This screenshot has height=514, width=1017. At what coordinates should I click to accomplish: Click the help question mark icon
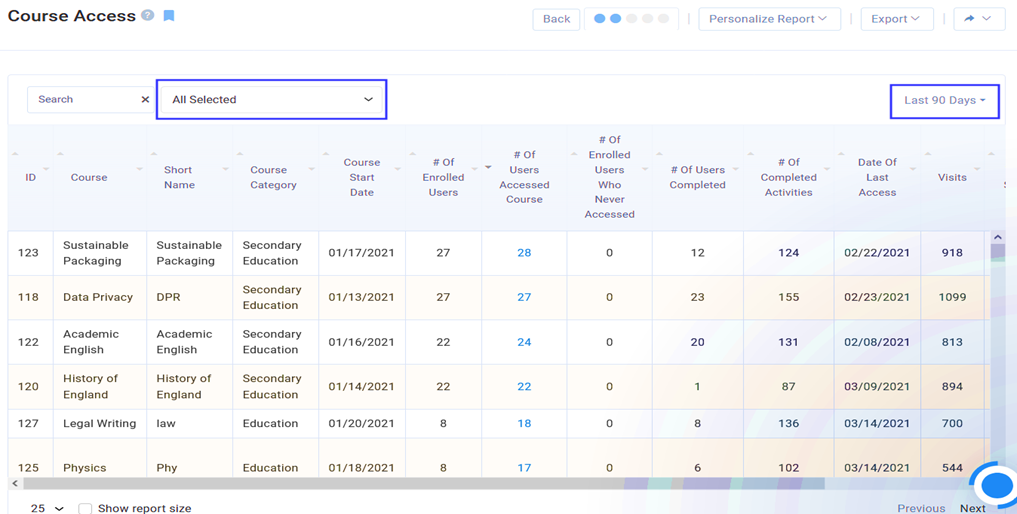click(148, 16)
